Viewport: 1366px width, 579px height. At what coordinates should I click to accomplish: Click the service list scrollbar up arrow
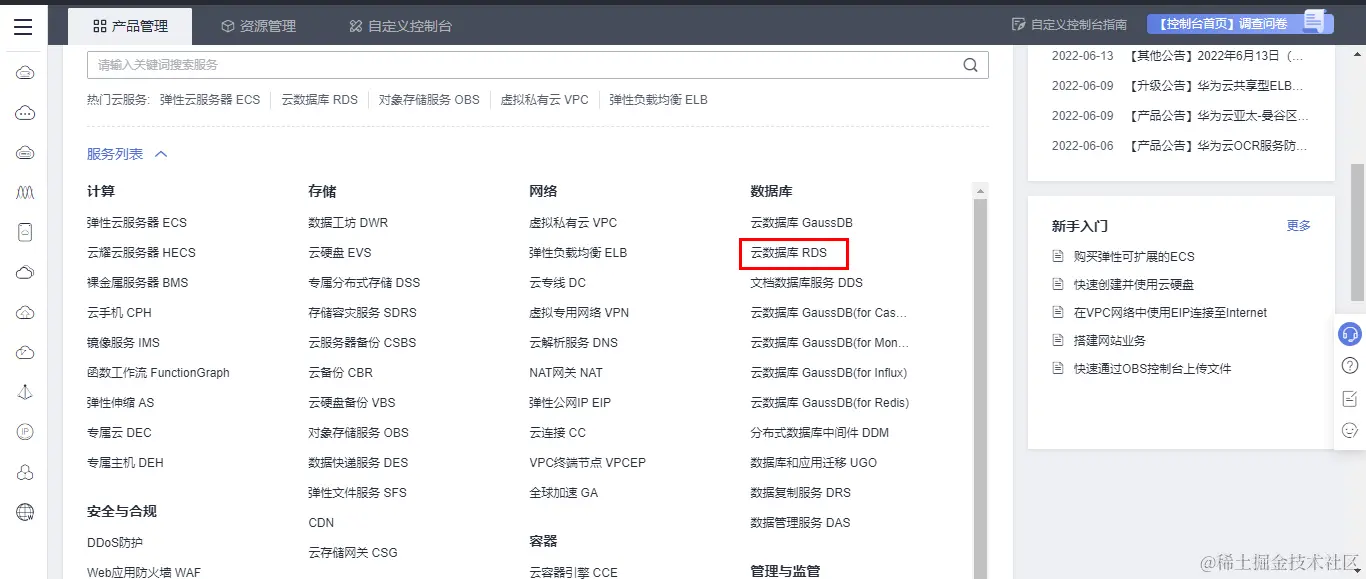pyautogui.click(x=981, y=190)
